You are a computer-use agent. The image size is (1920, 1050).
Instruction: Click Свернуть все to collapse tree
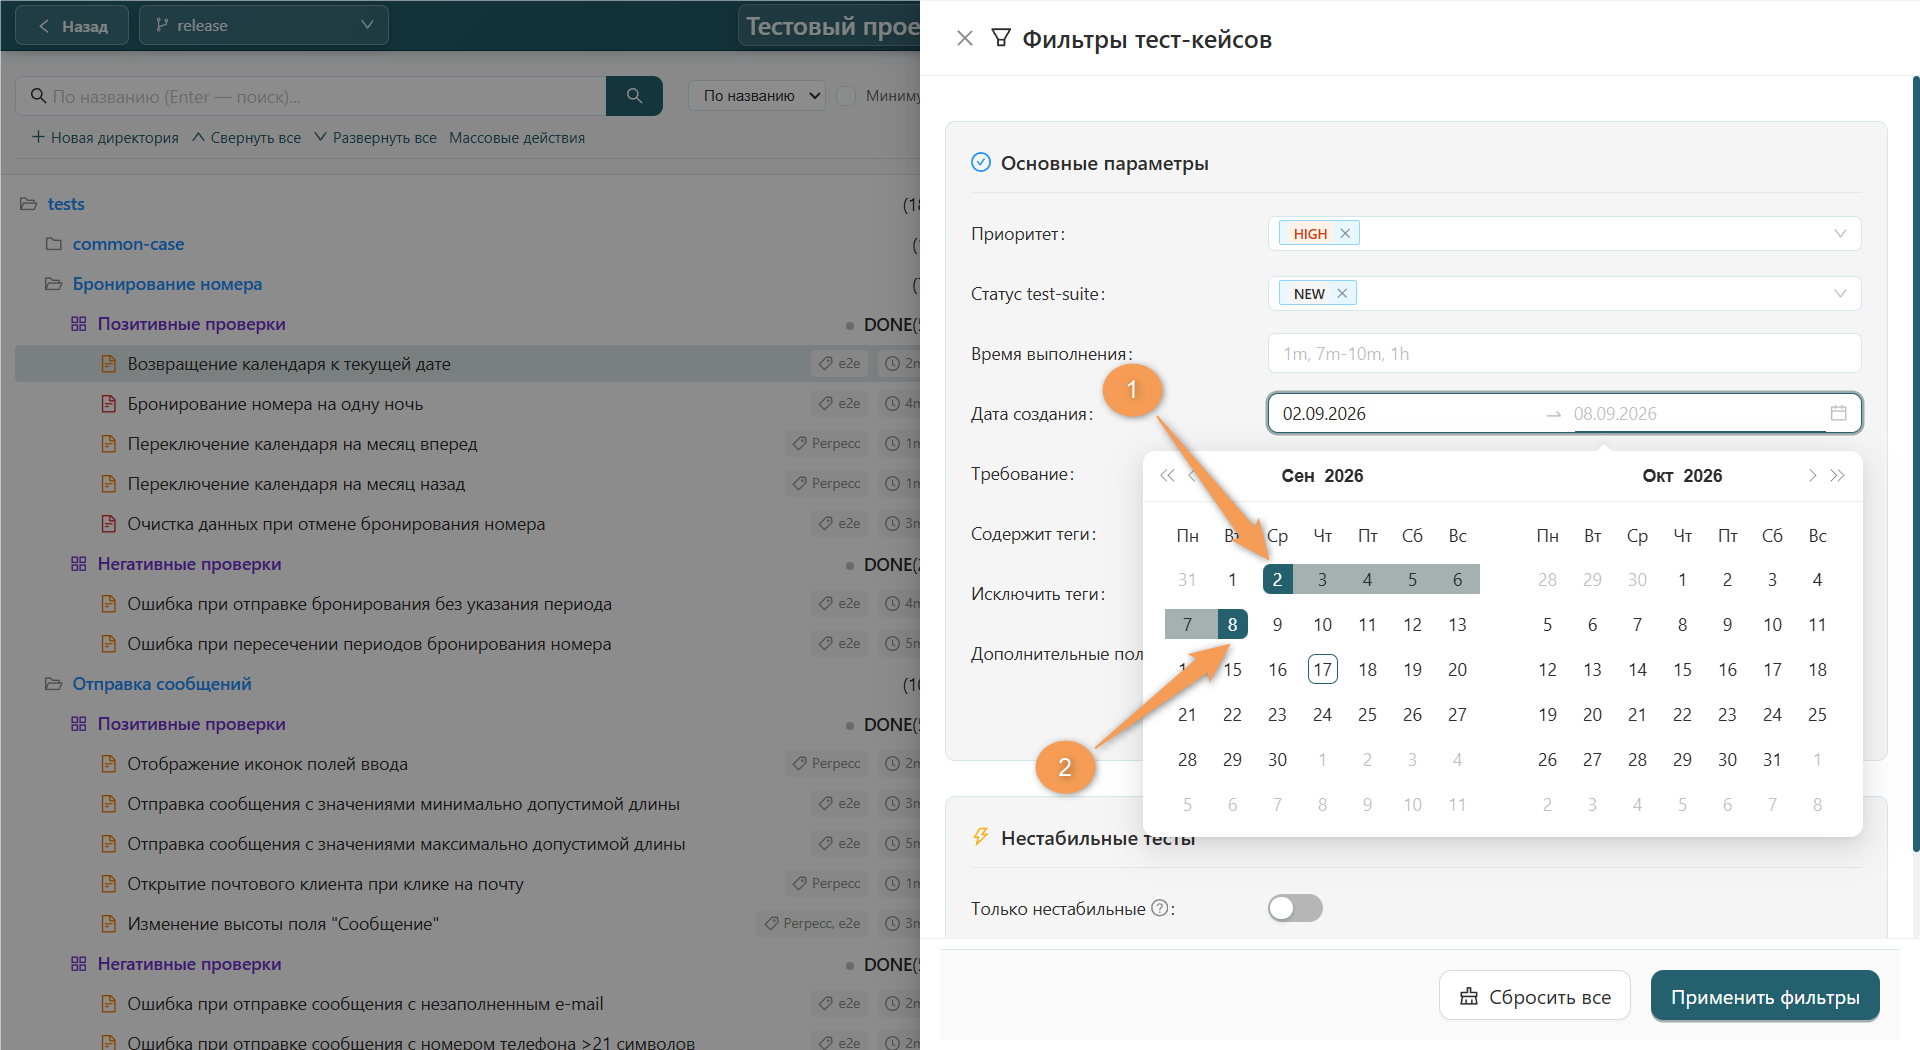coord(246,138)
